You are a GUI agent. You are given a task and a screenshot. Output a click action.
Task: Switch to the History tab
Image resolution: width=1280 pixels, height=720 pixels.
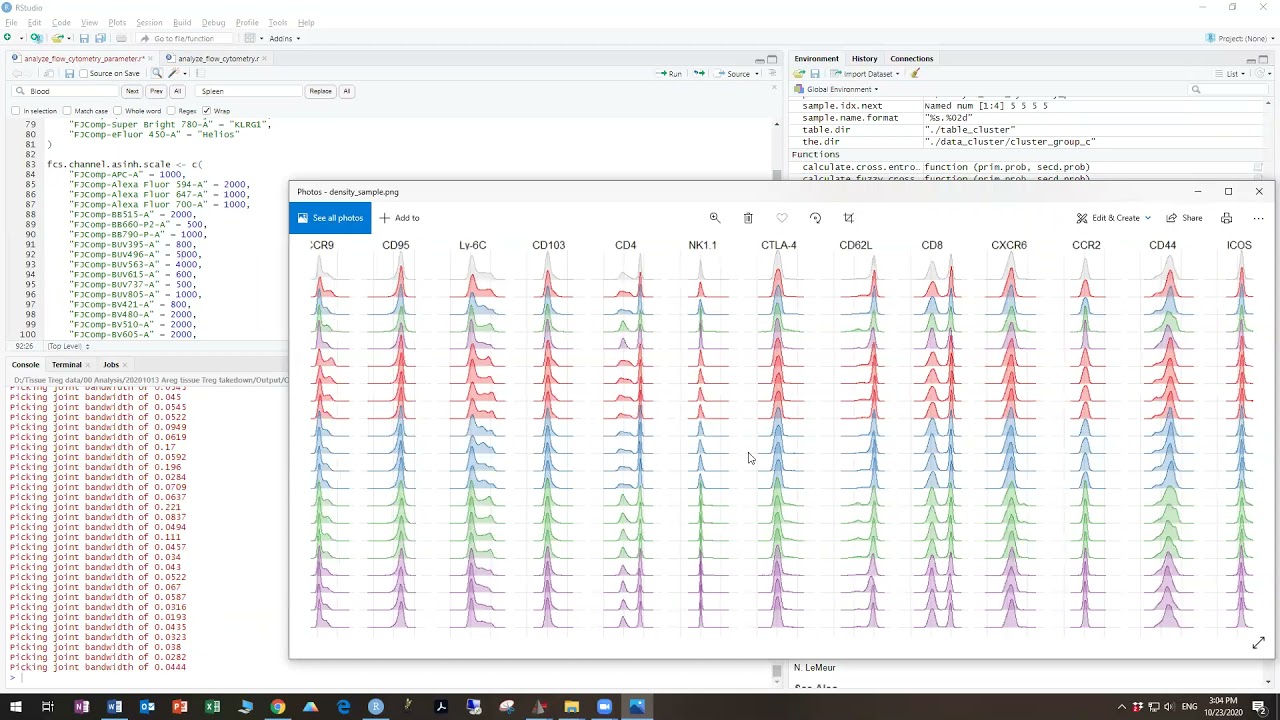(x=864, y=58)
